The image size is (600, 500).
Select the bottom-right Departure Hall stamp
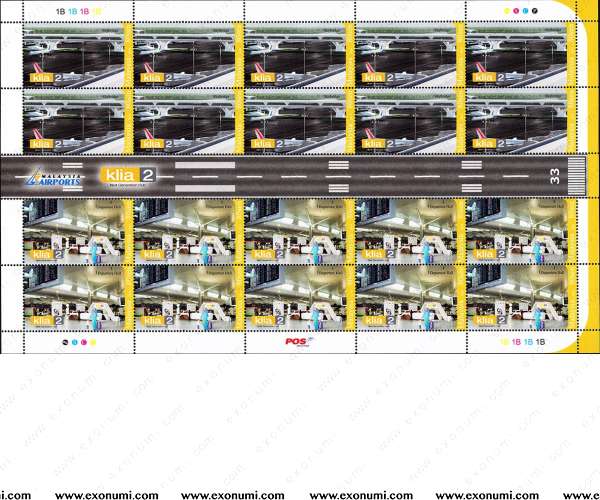(x=517, y=297)
